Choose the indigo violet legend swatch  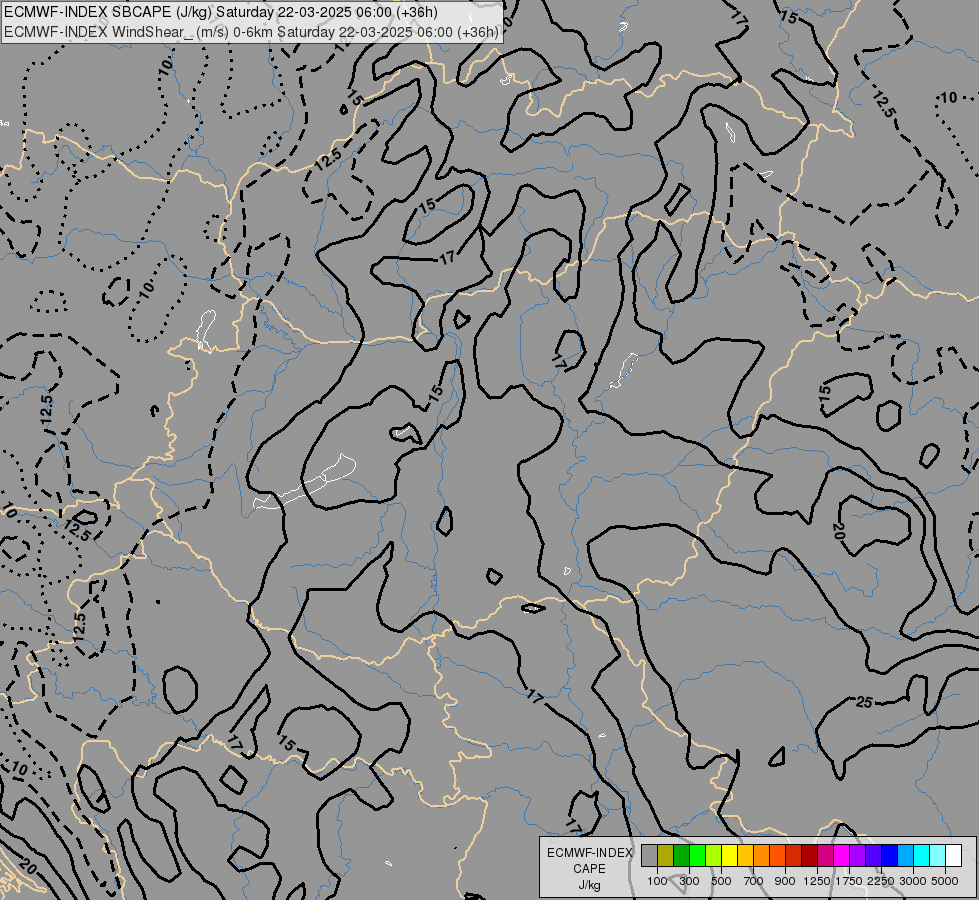pos(873,855)
